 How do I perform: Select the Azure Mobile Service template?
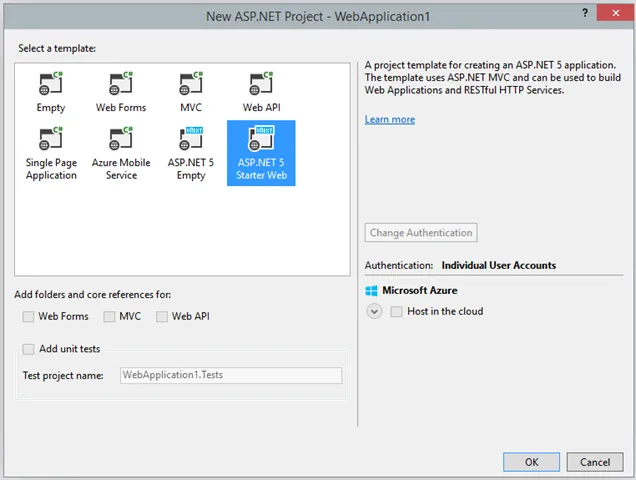[x=121, y=141]
